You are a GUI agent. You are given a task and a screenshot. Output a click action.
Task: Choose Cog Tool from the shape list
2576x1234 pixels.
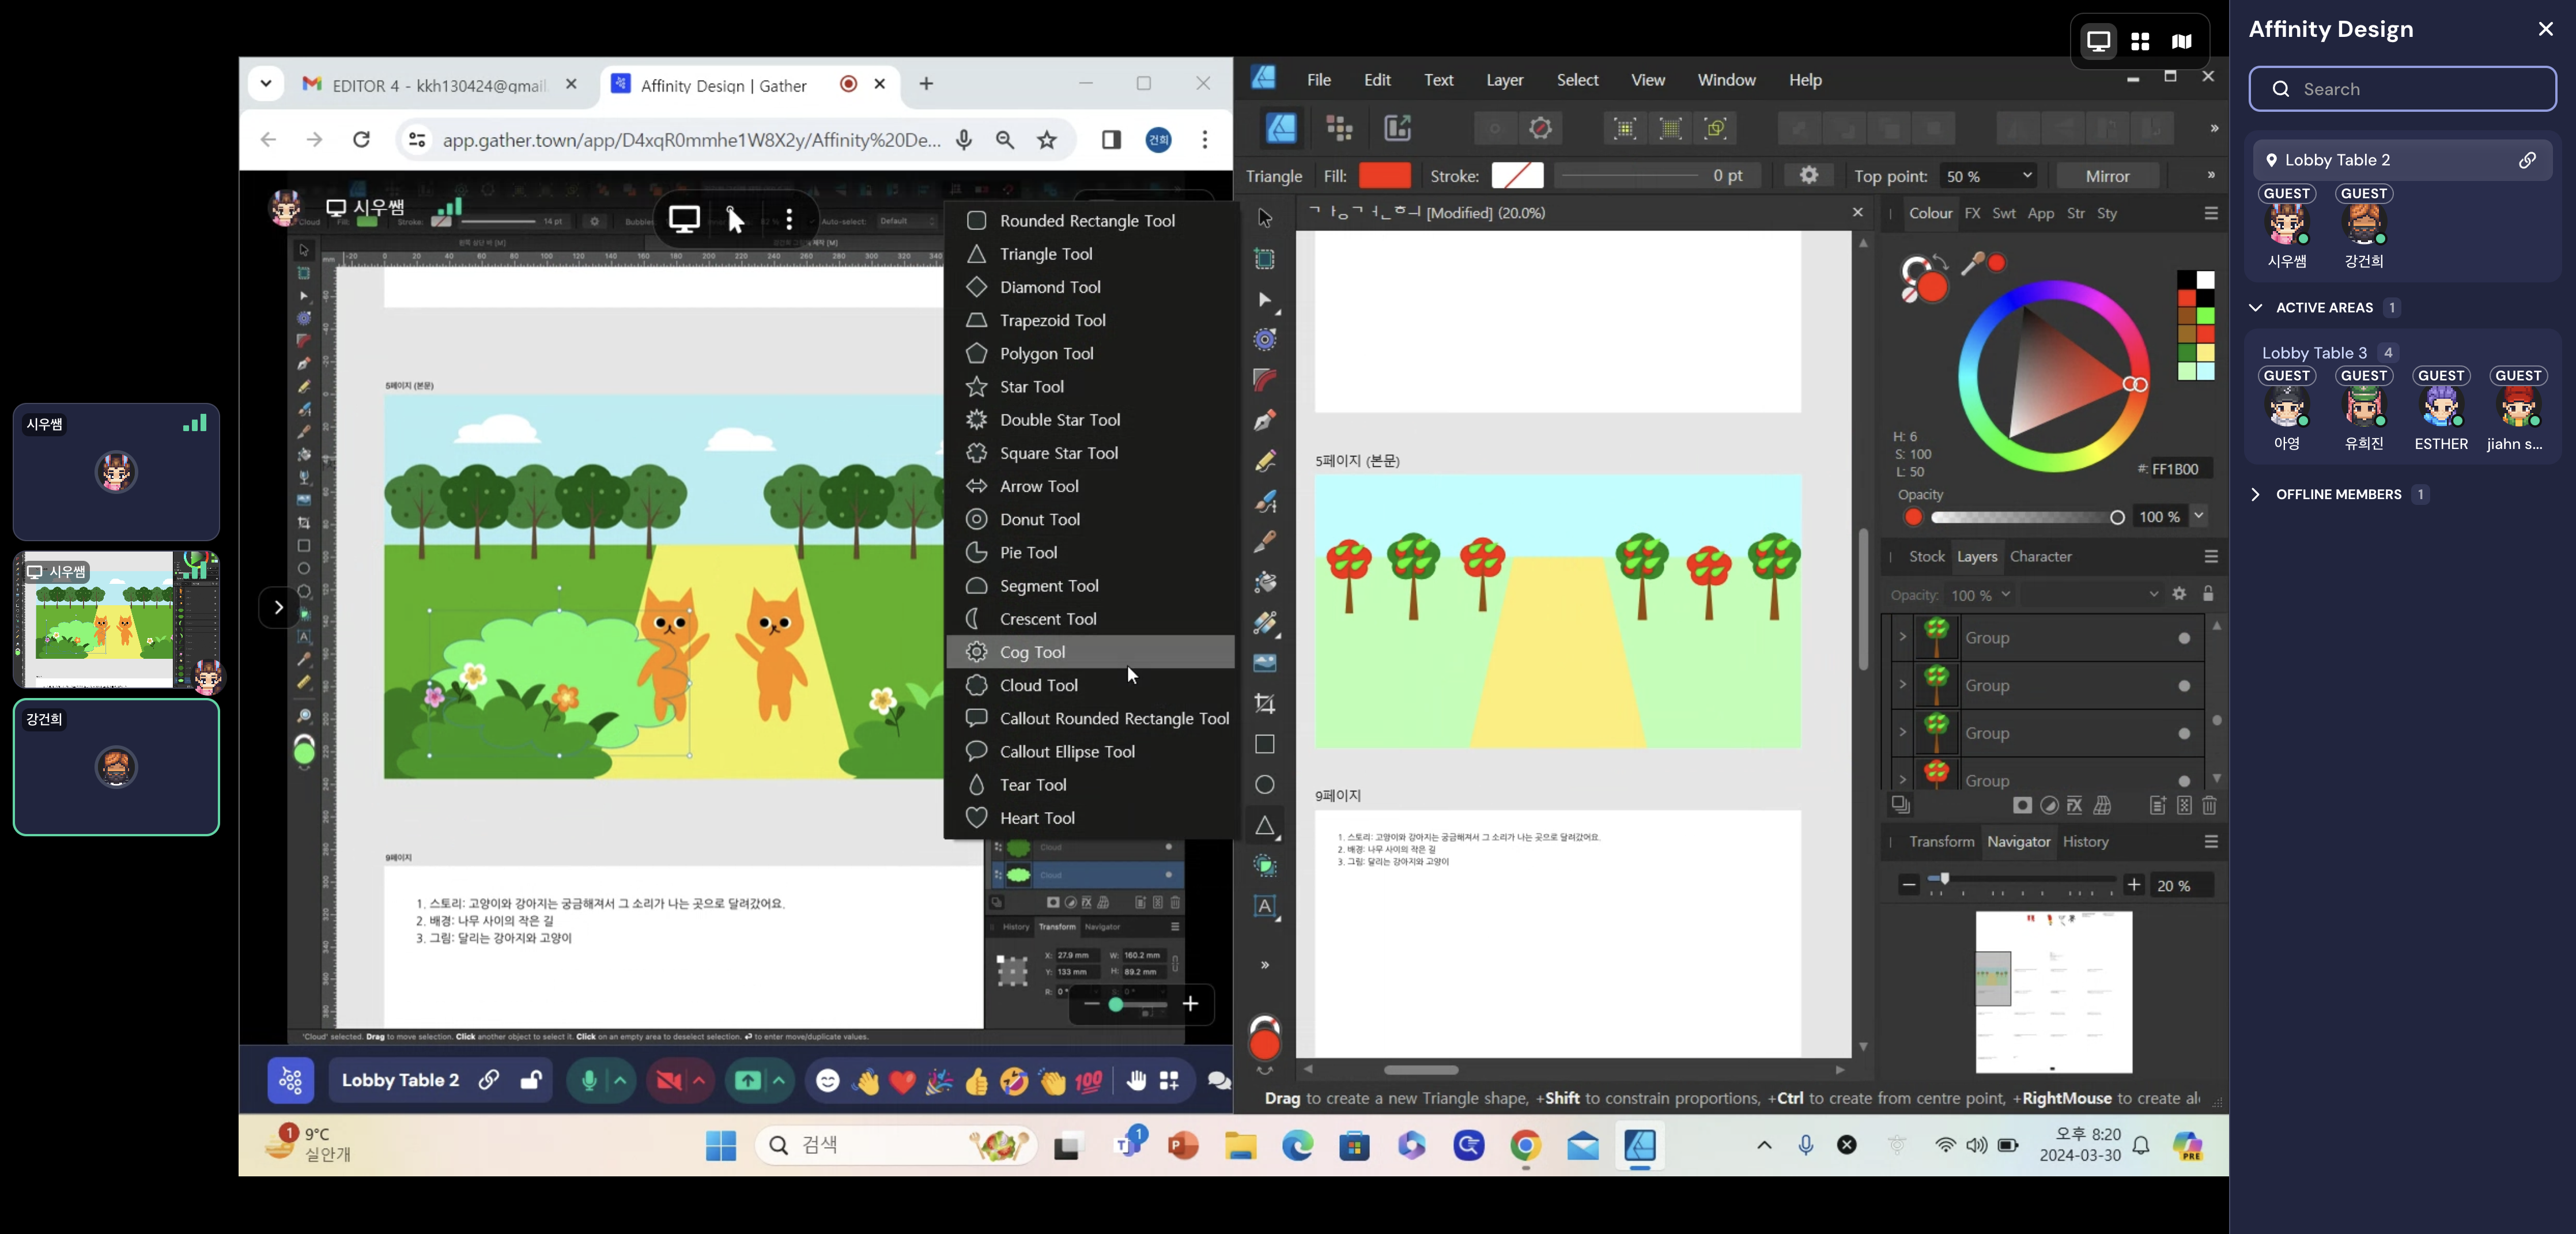pyautogui.click(x=1090, y=652)
